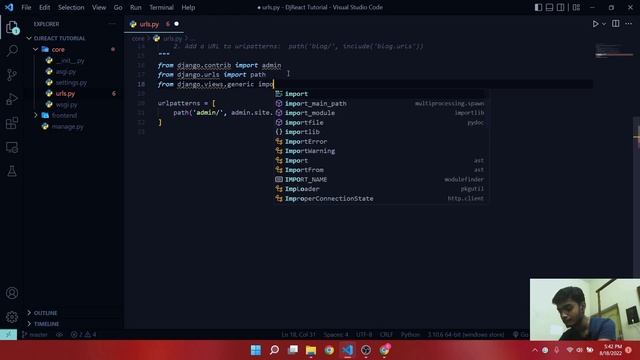Click the master branch in status bar
This screenshot has width=640, height=360.
35,335
